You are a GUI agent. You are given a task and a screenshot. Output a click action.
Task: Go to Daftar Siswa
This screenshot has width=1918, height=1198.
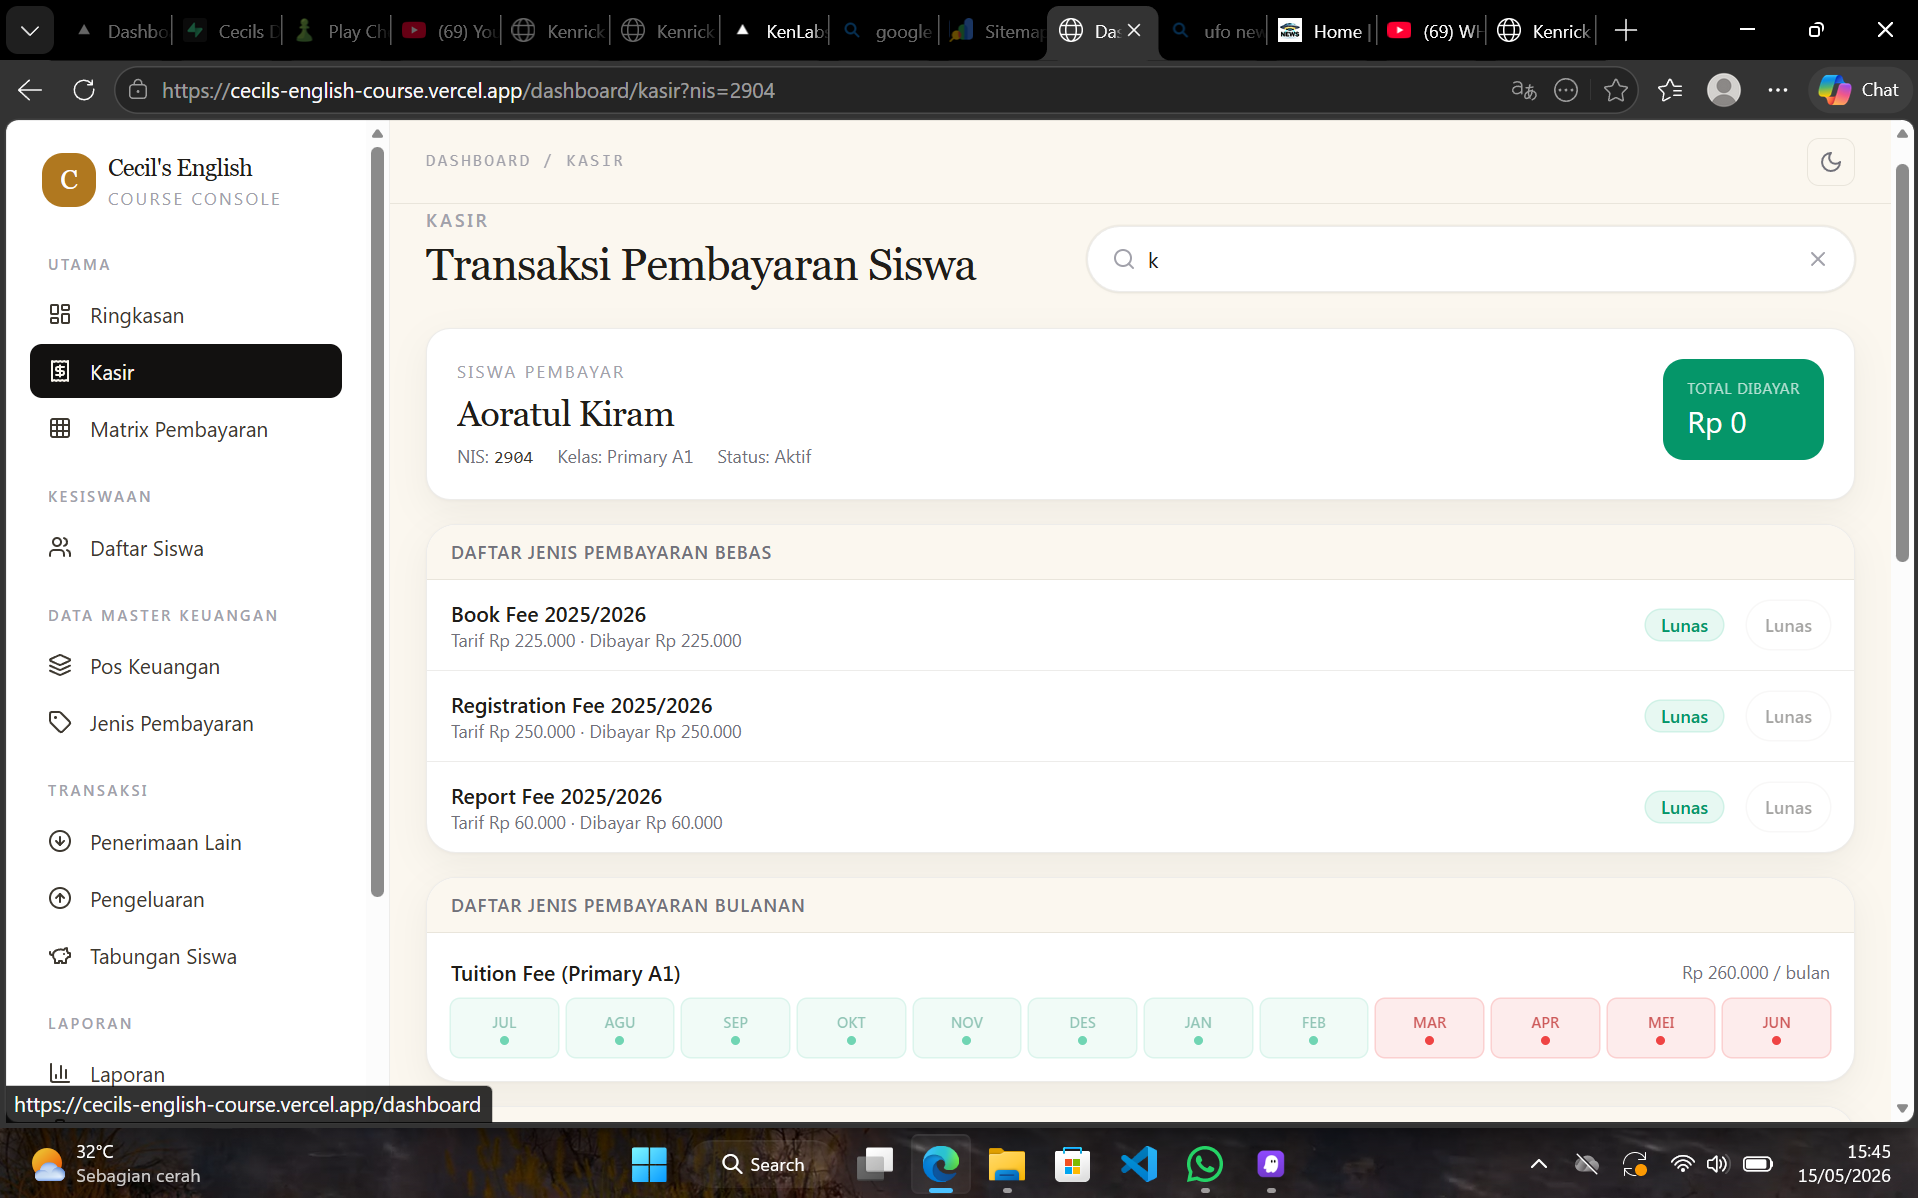(186, 548)
